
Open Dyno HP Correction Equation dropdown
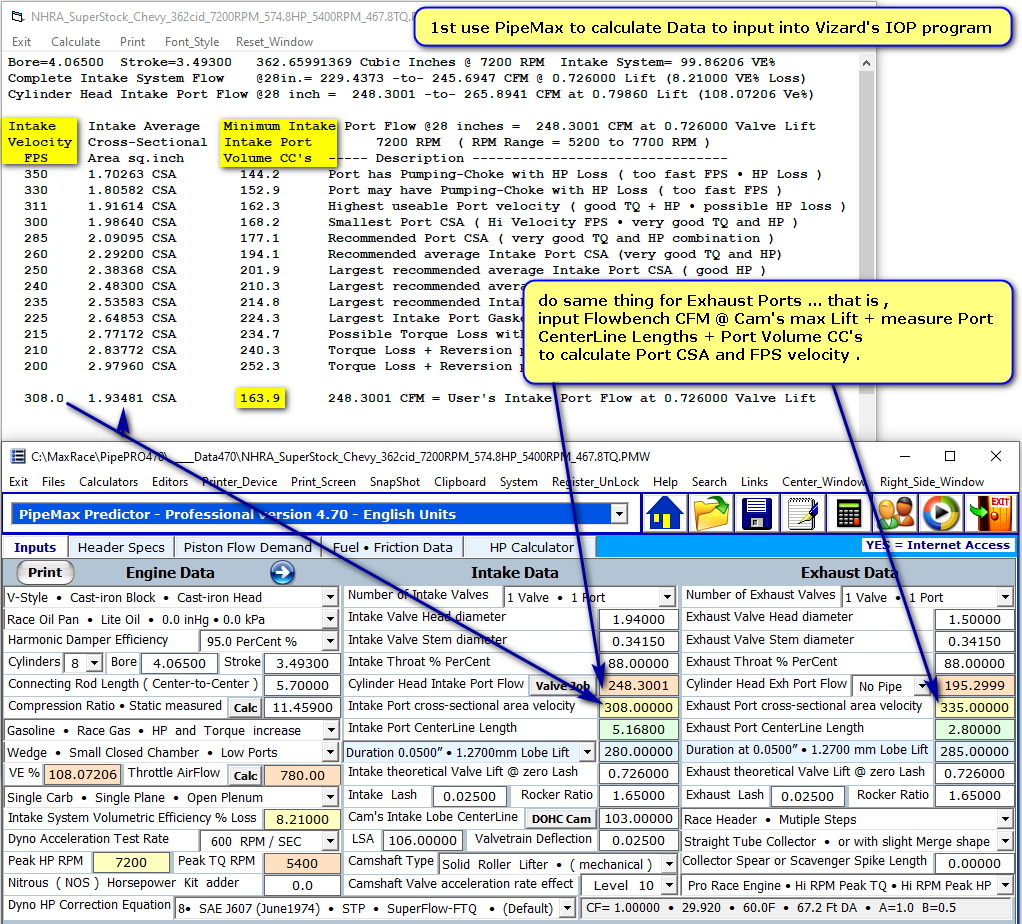coord(567,908)
